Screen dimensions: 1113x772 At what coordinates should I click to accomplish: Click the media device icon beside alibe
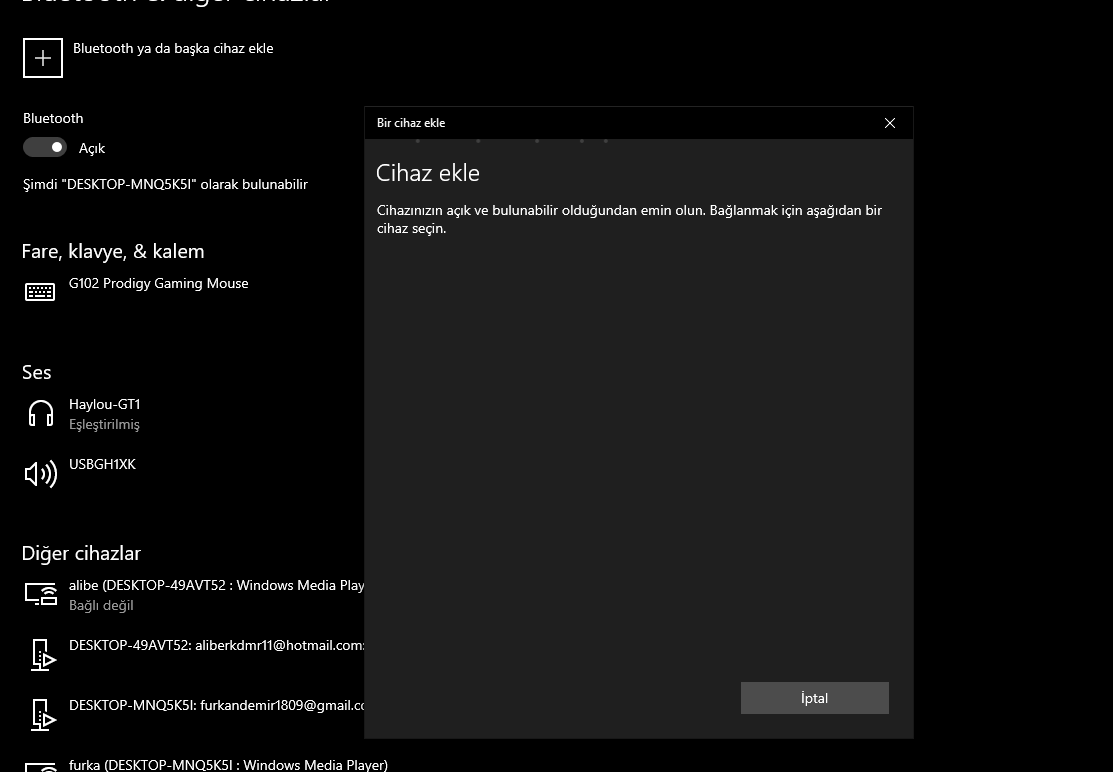click(41, 594)
